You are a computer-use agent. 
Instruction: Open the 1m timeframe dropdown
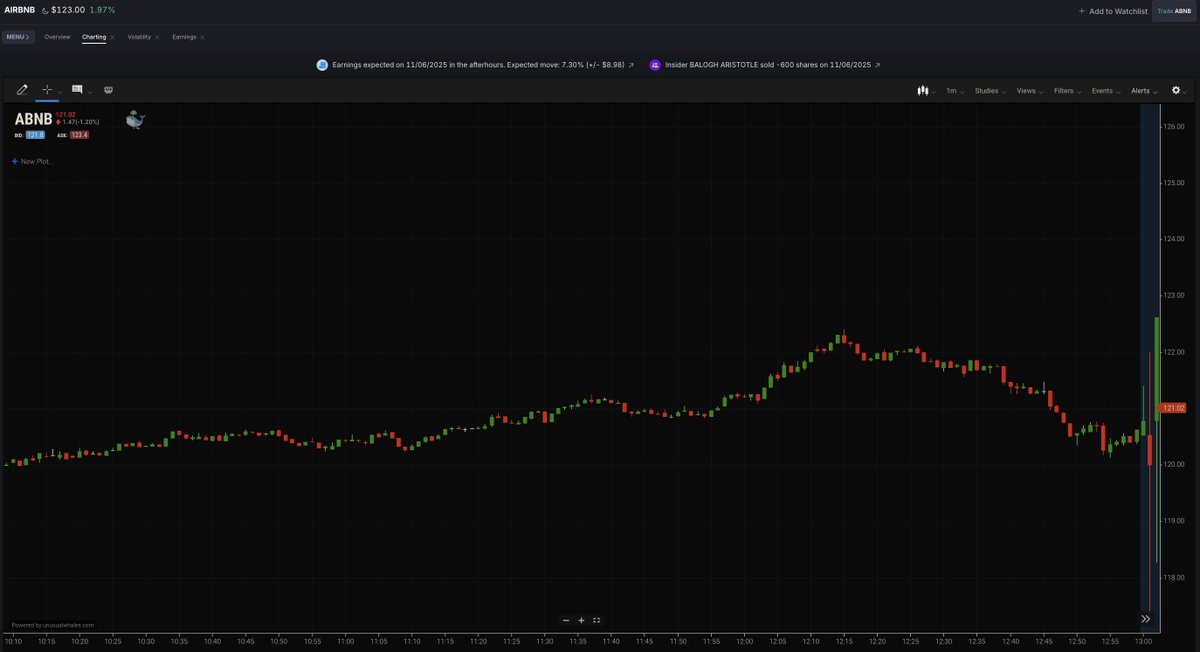pyautogui.click(x=955, y=91)
